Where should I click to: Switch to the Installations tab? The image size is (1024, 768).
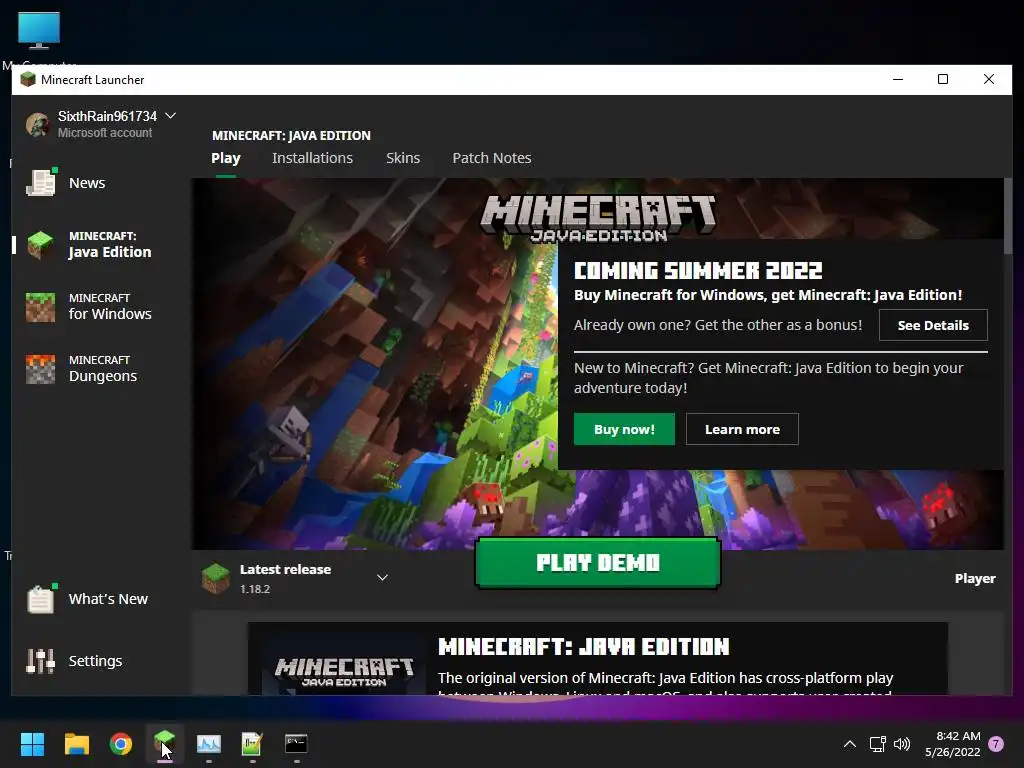pyautogui.click(x=312, y=158)
